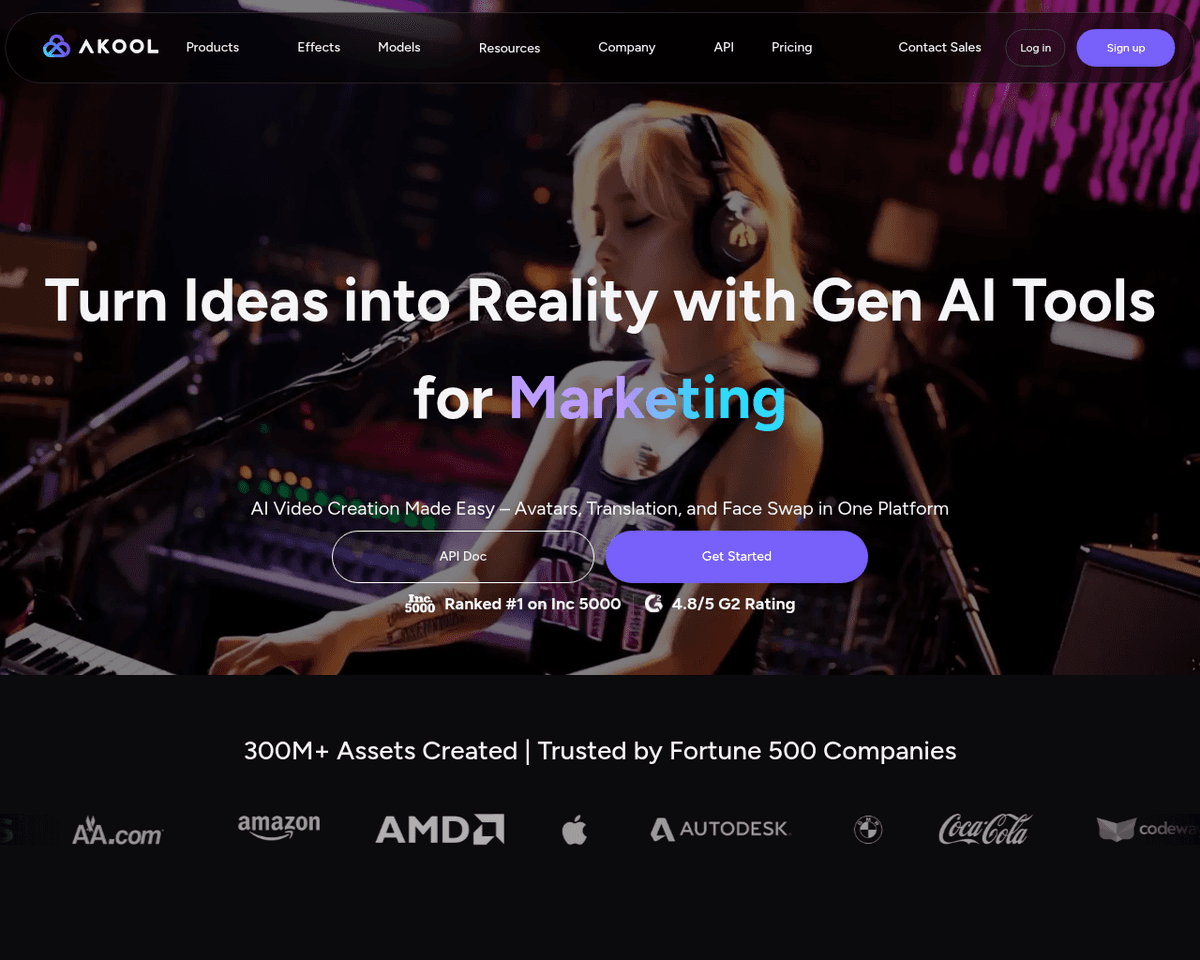Open the API Doc button
The image size is (1200, 960).
(x=463, y=556)
